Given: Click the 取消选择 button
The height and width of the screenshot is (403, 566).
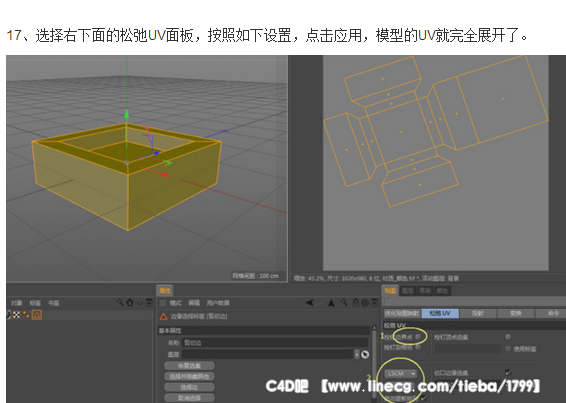Looking at the screenshot, I should [x=190, y=398].
